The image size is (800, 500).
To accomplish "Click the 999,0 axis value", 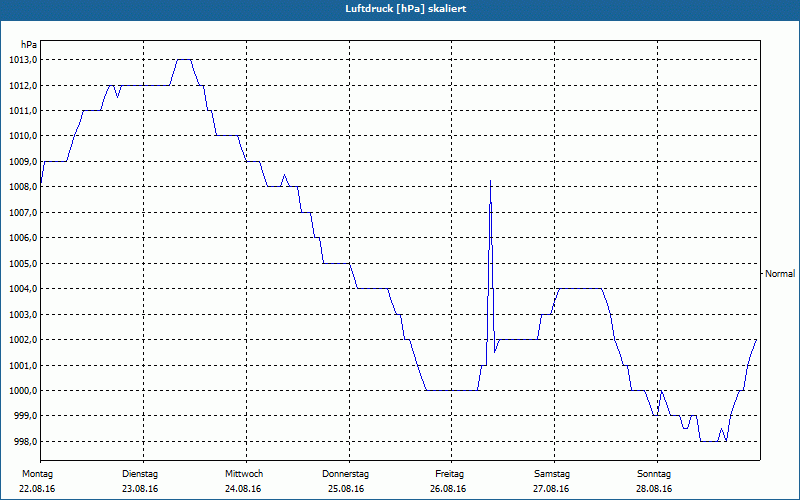I will pyautogui.click(x=25, y=416).
